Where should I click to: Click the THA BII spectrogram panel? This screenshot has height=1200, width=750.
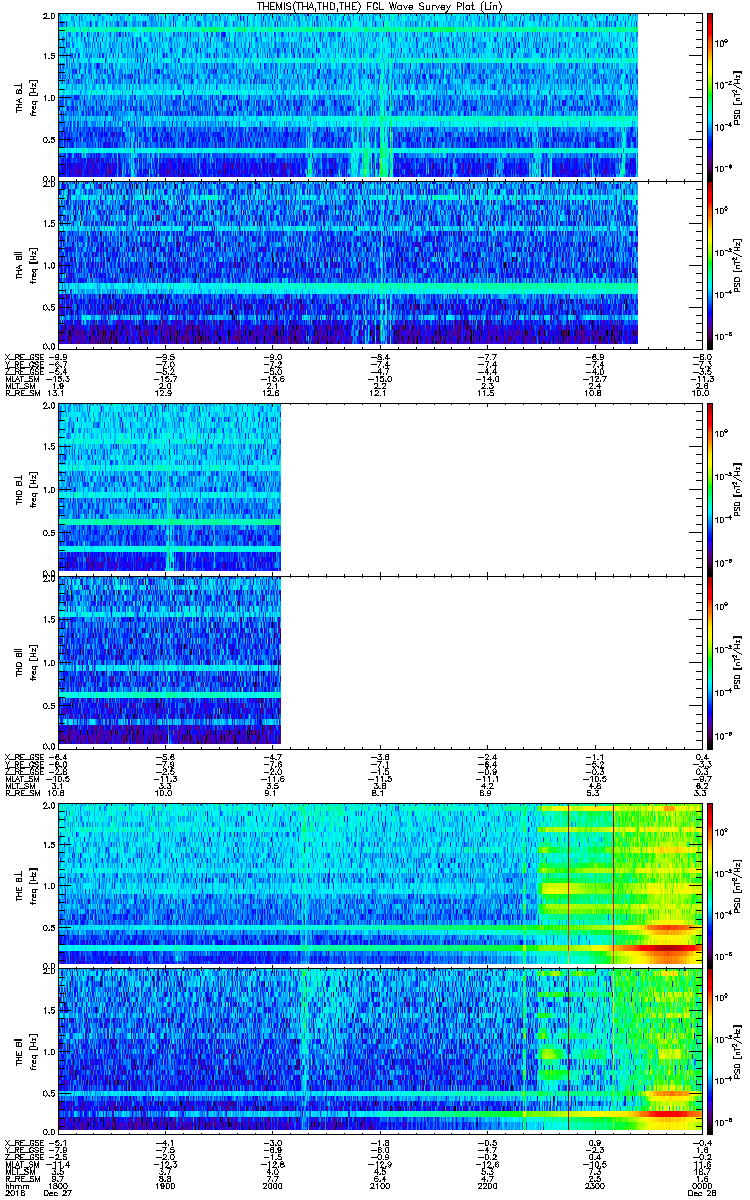pyautogui.click(x=381, y=264)
